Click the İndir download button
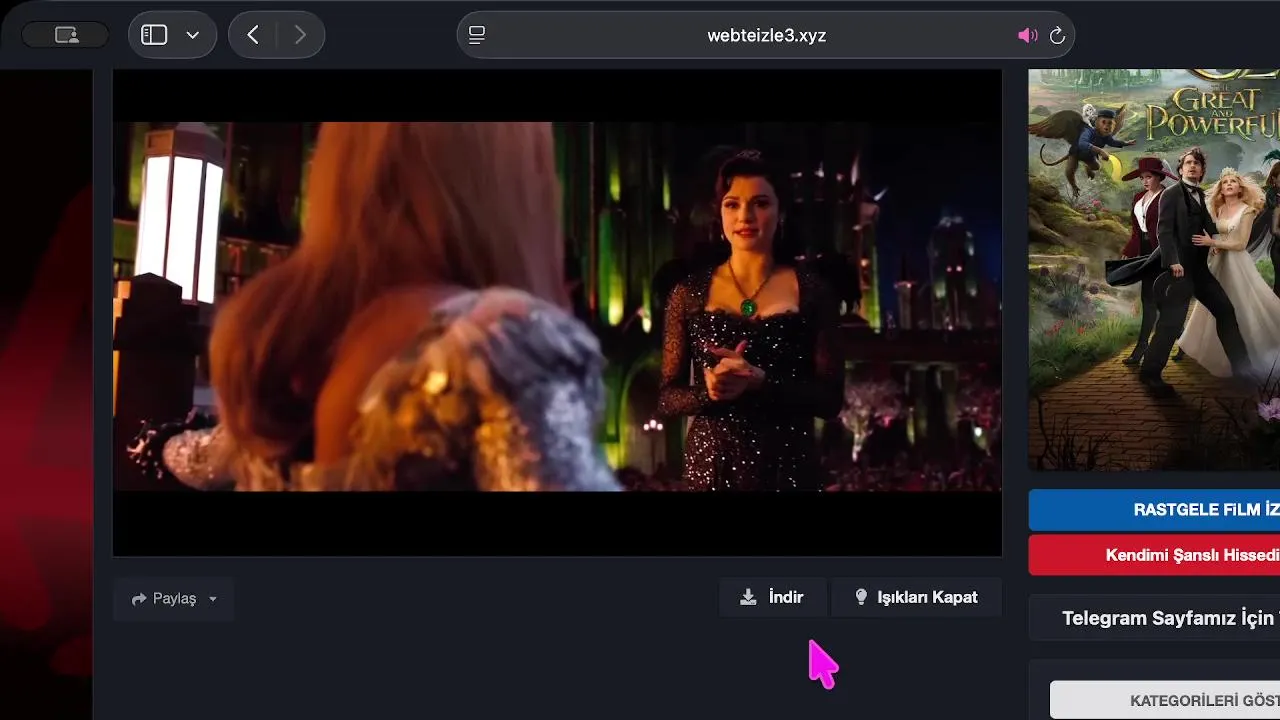1280x720 pixels. (x=772, y=597)
